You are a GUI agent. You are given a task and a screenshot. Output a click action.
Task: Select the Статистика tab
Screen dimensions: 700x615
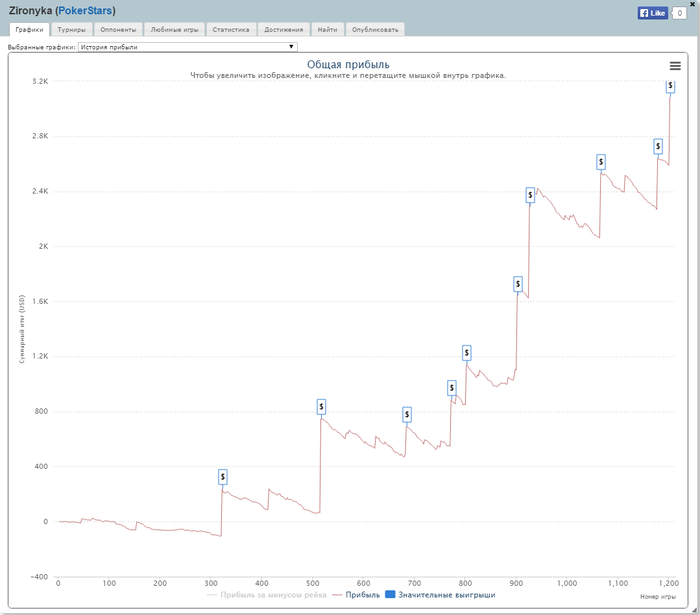pos(231,29)
